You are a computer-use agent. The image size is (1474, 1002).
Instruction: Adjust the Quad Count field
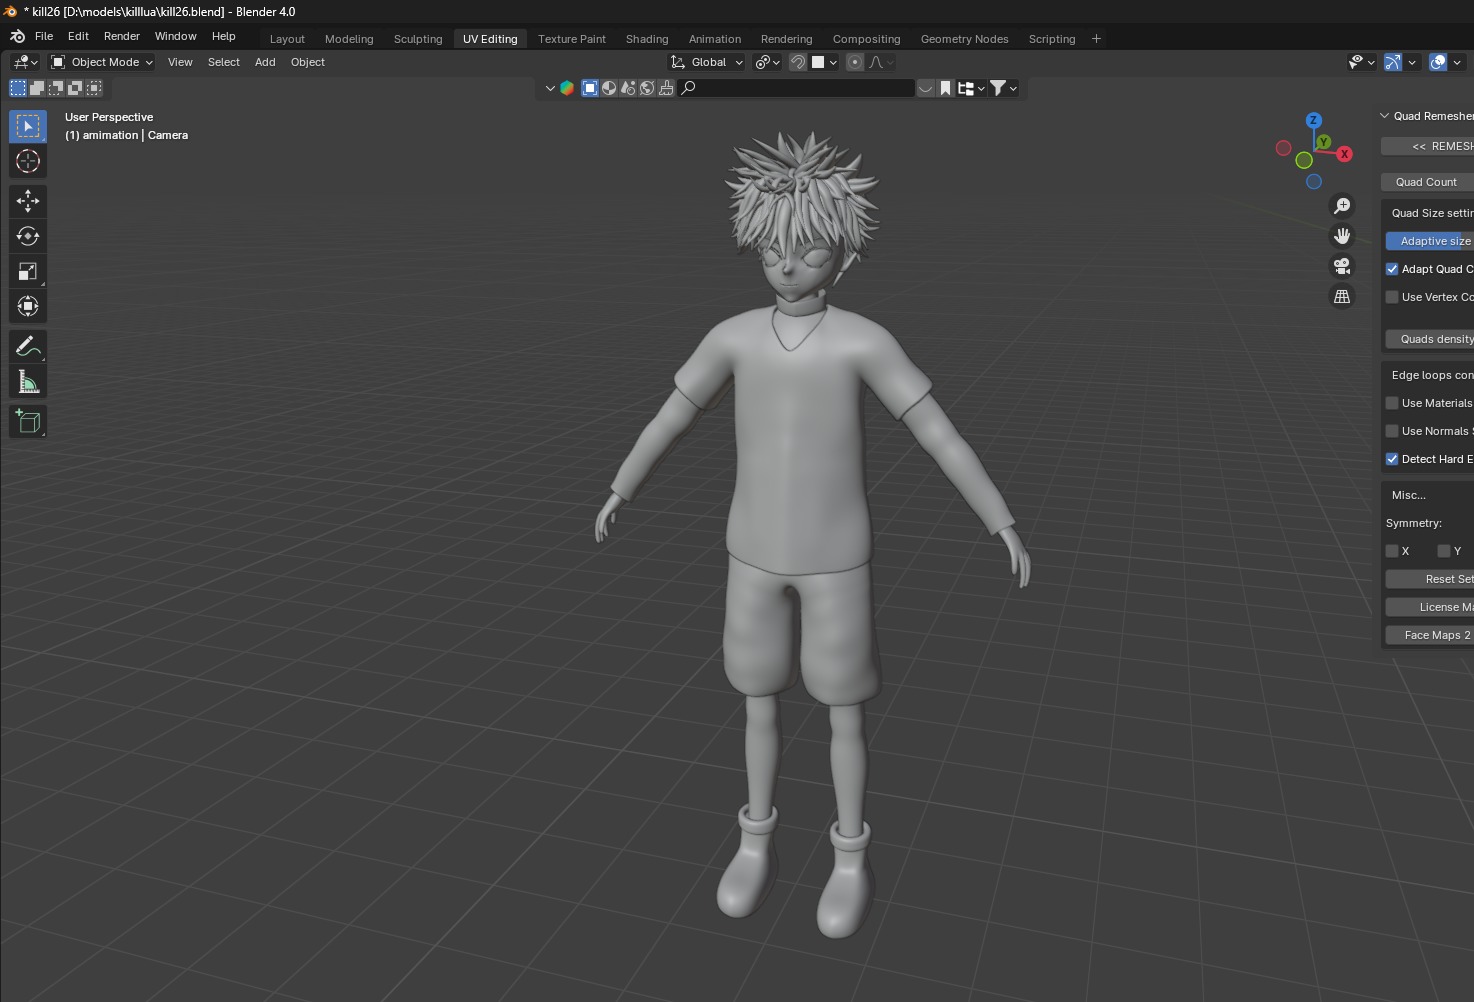coord(1428,182)
